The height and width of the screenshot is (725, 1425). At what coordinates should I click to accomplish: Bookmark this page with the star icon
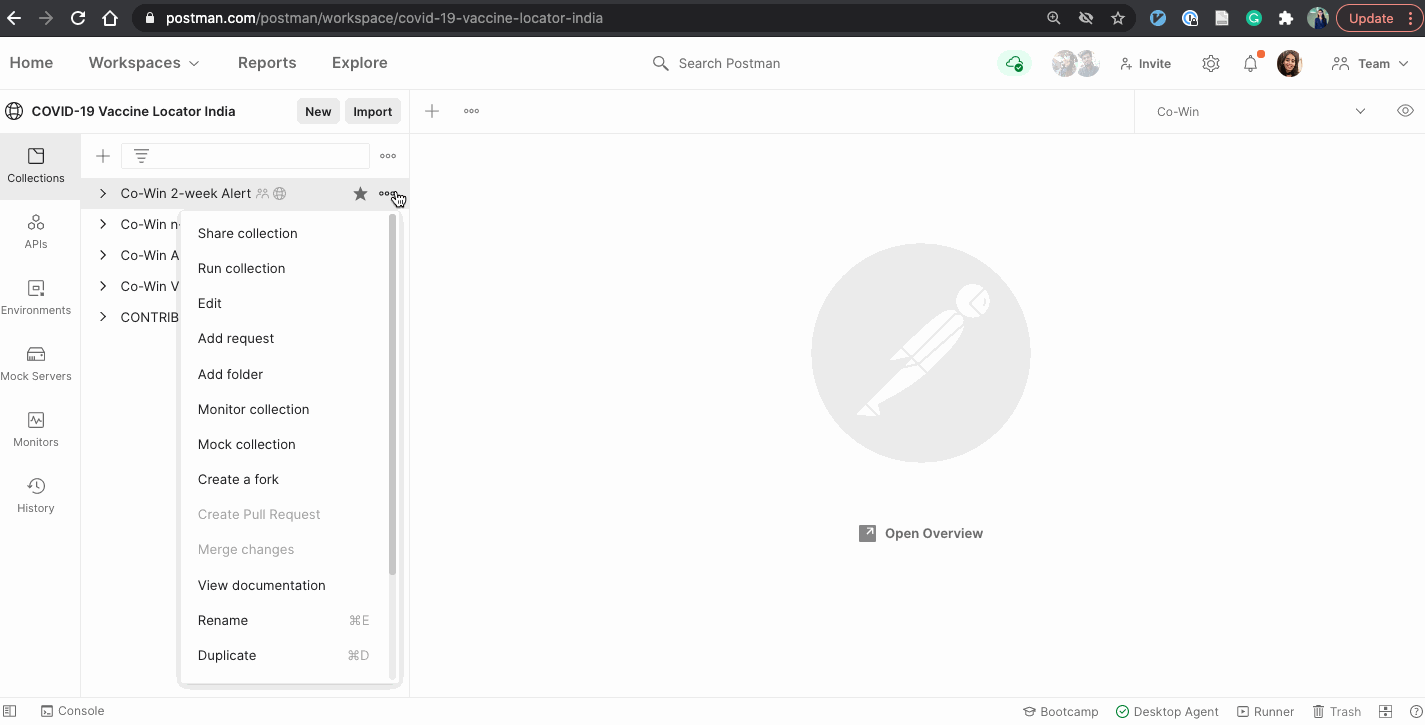click(1118, 18)
